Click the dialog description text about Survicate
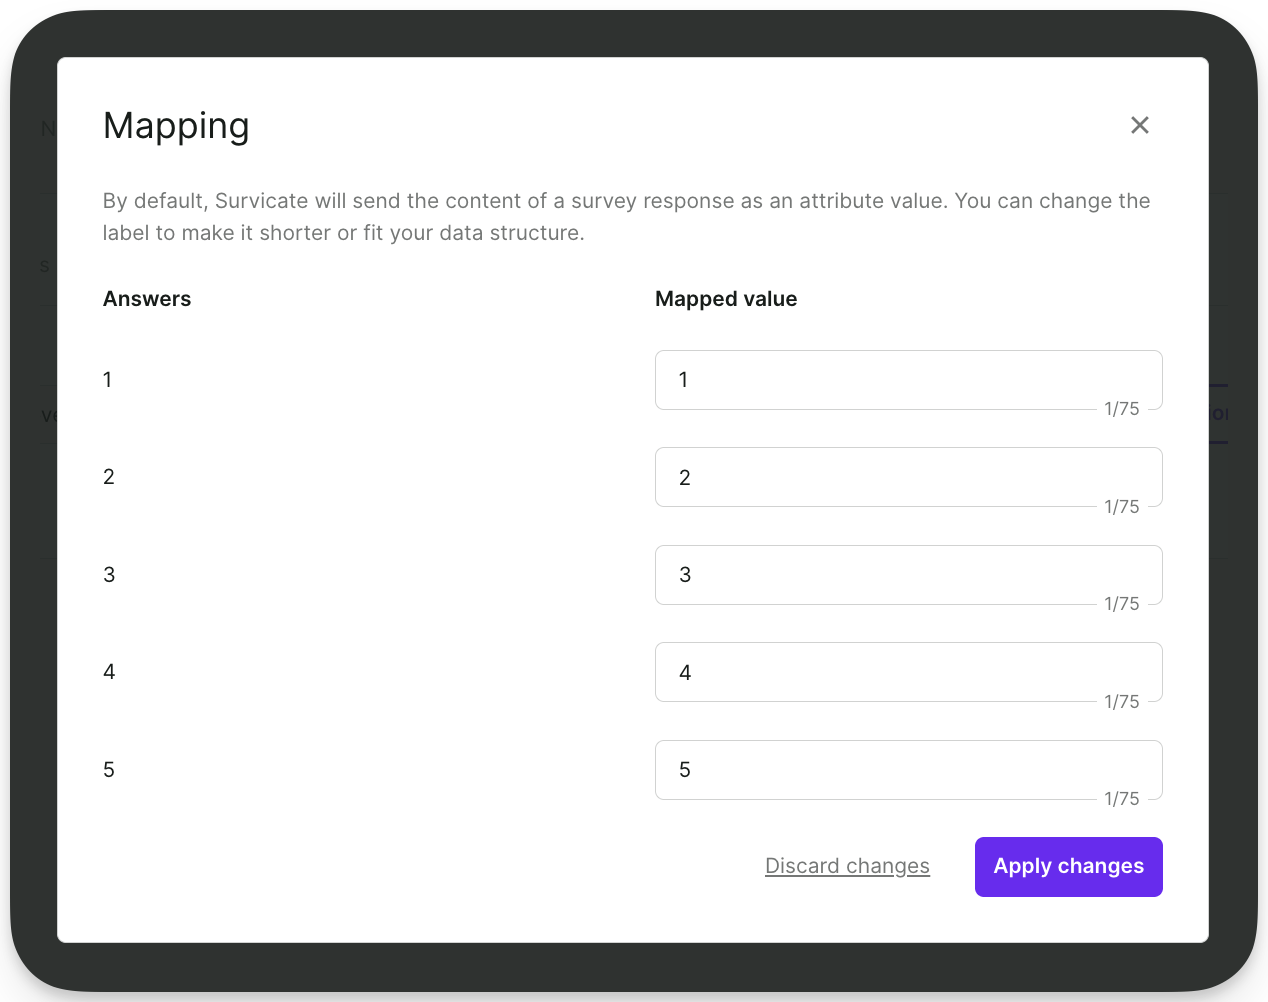The image size is (1268, 1002). [626, 216]
